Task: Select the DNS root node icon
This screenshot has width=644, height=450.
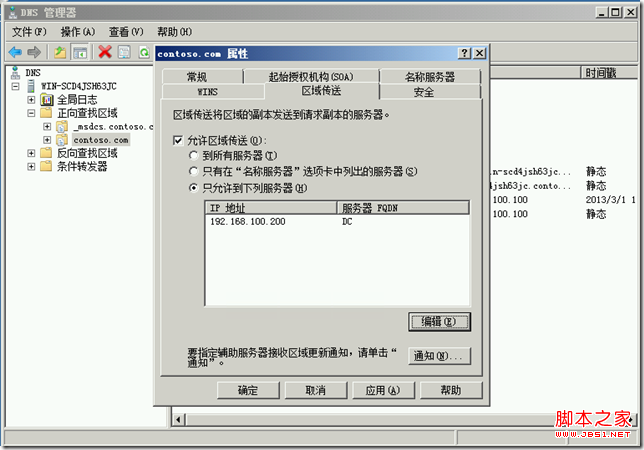Action: 15,73
